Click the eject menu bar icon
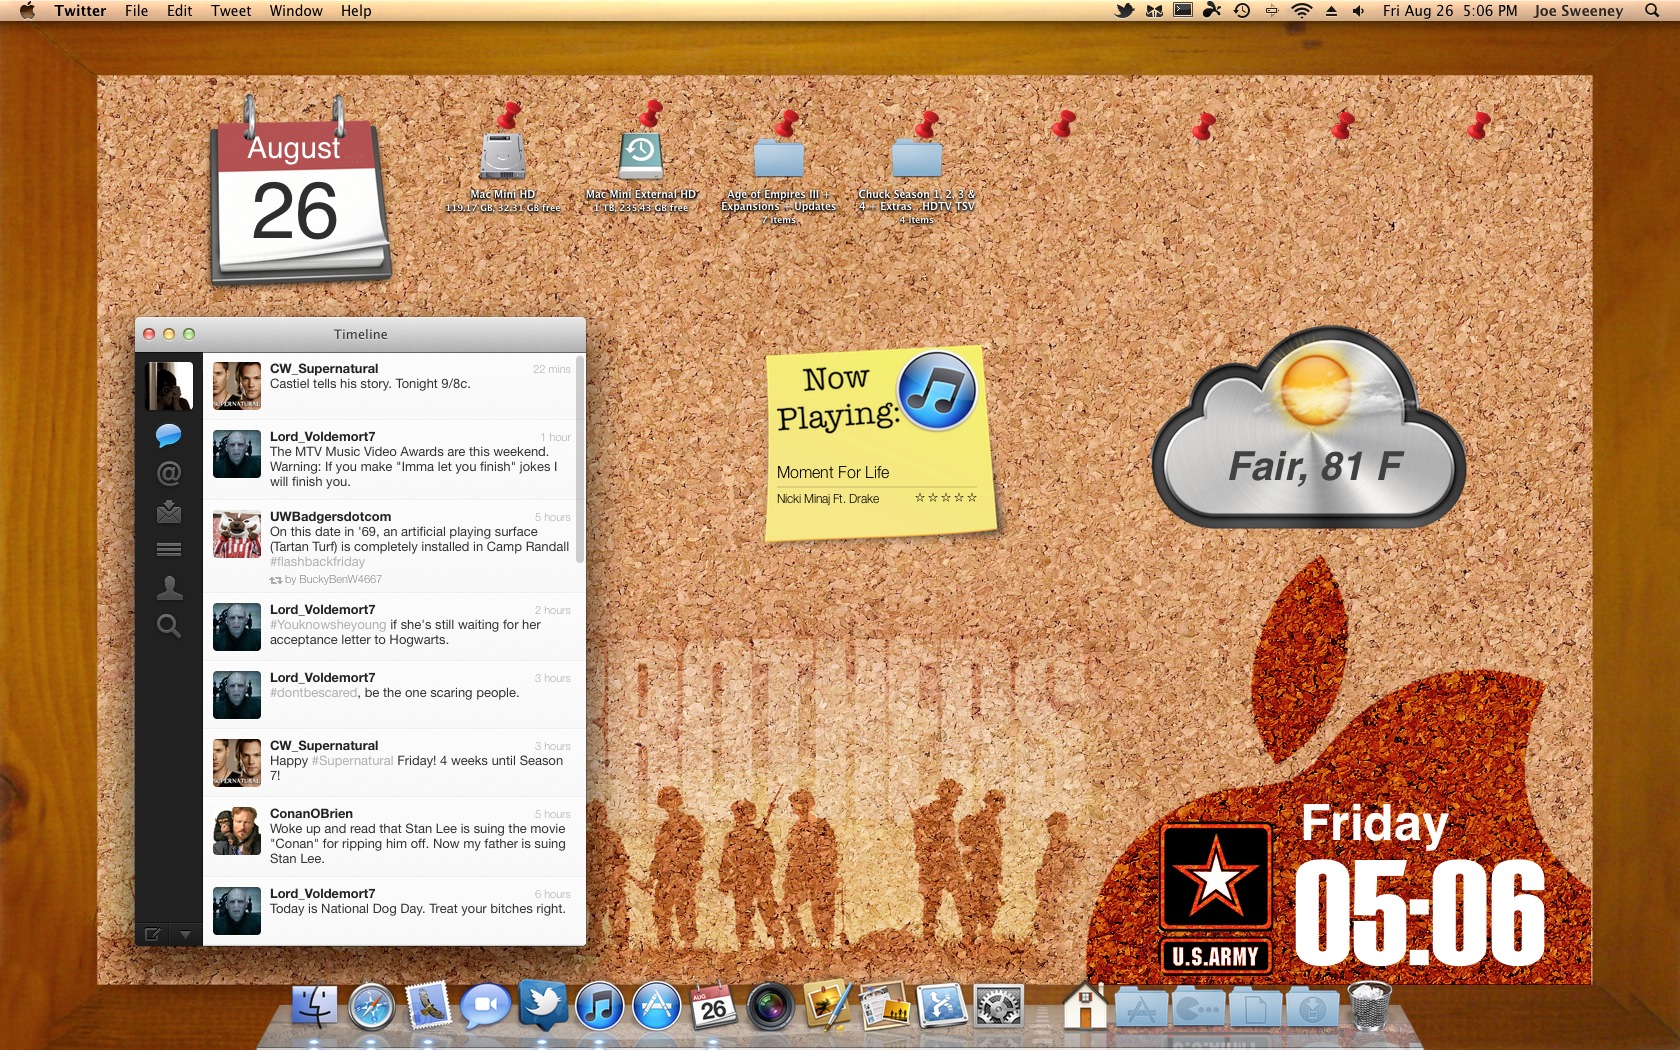The height and width of the screenshot is (1050, 1680). coord(1331,11)
